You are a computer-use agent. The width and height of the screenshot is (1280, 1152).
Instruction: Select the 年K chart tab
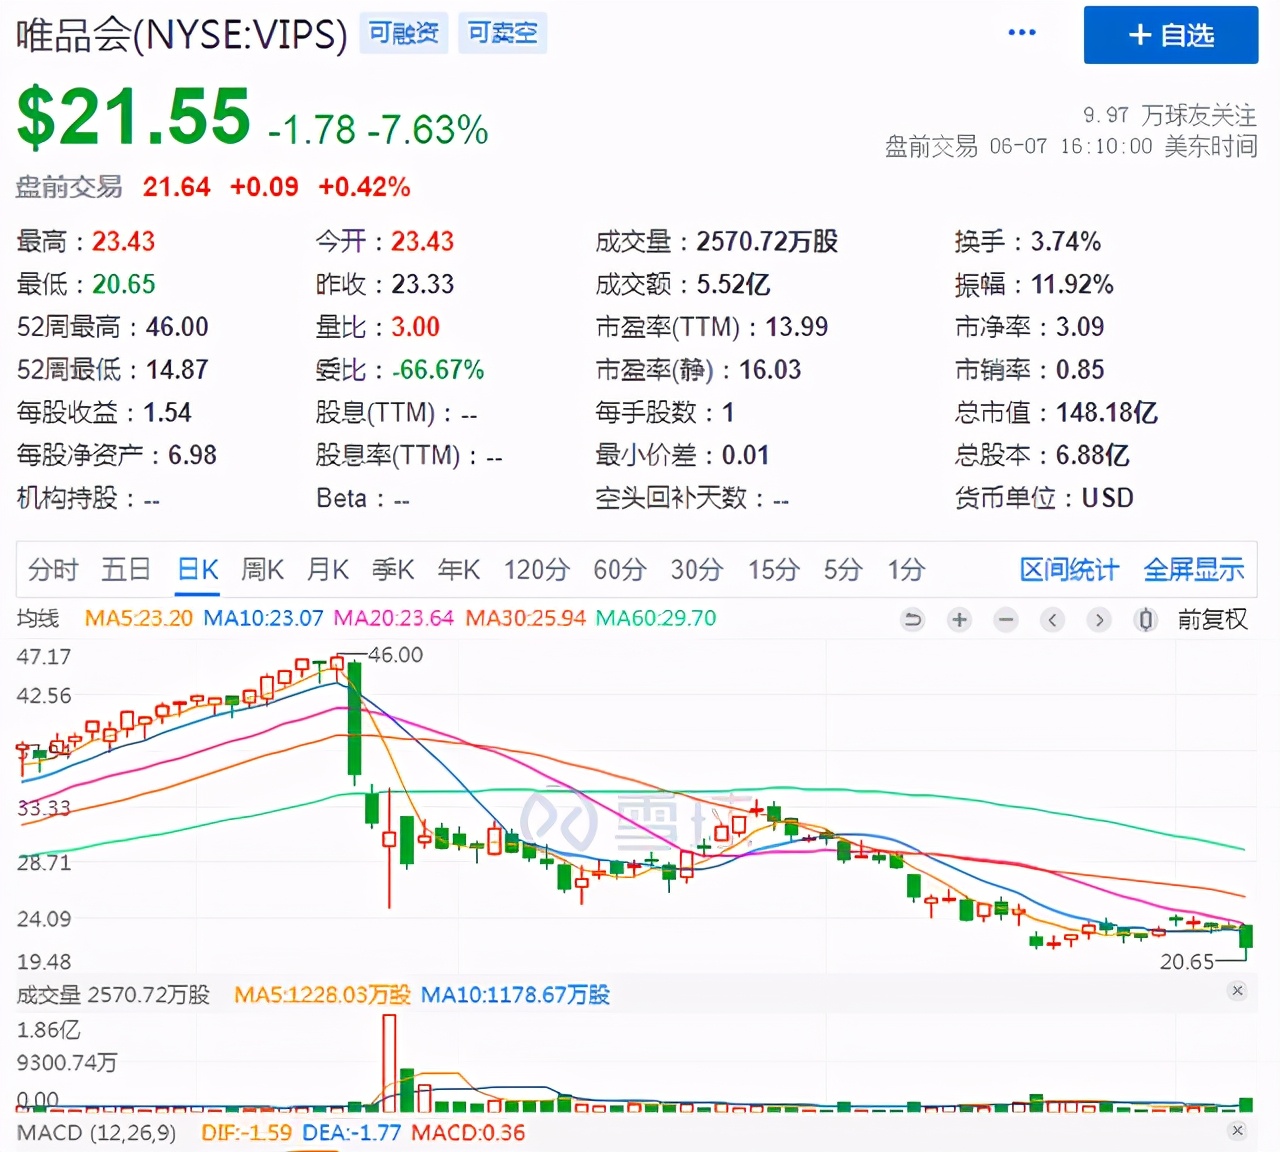459,570
